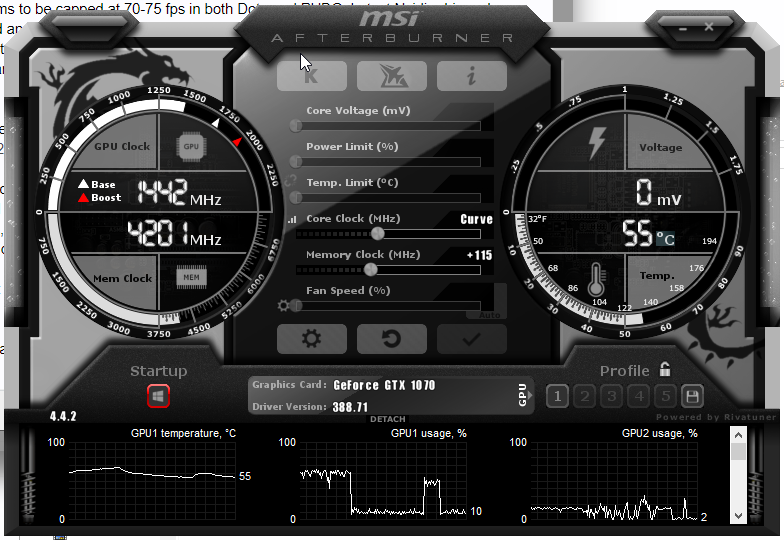
Task: Select profile slot 4
Action: point(638,396)
